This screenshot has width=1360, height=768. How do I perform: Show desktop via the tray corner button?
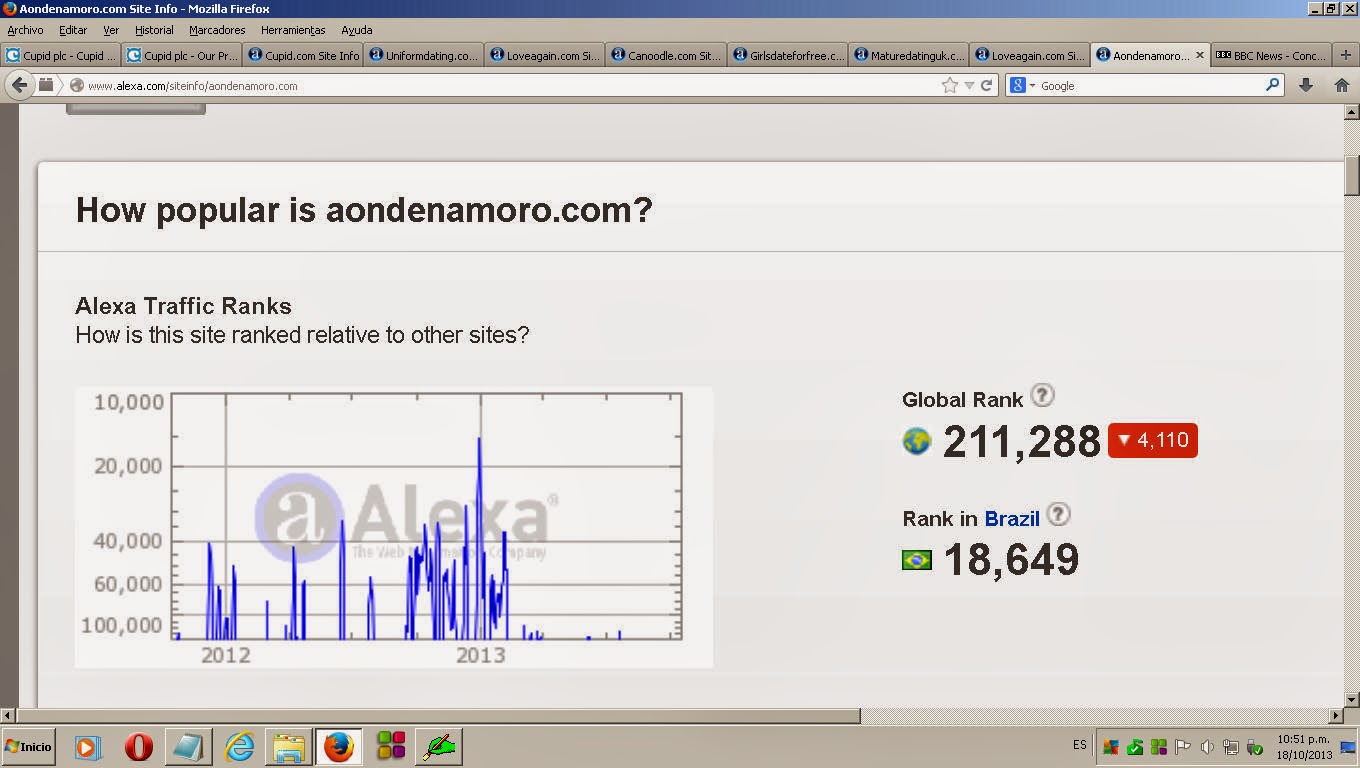pos(1348,747)
